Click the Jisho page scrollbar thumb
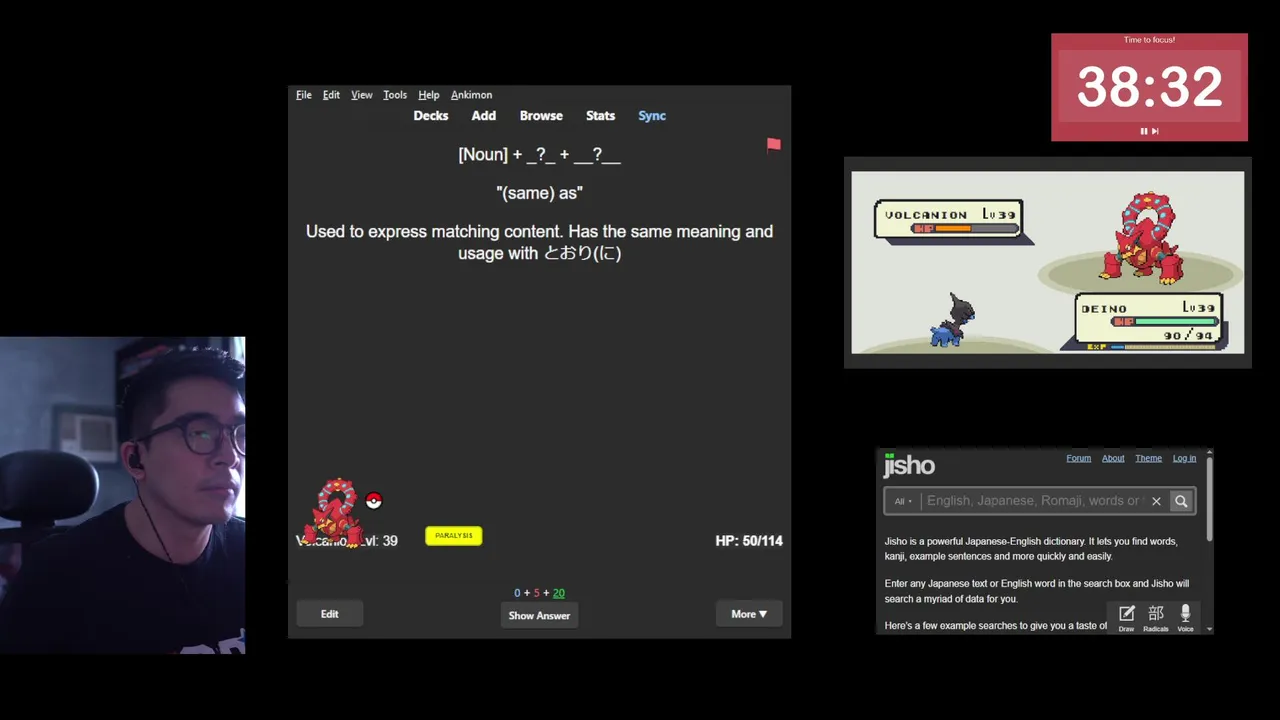 [1209, 500]
